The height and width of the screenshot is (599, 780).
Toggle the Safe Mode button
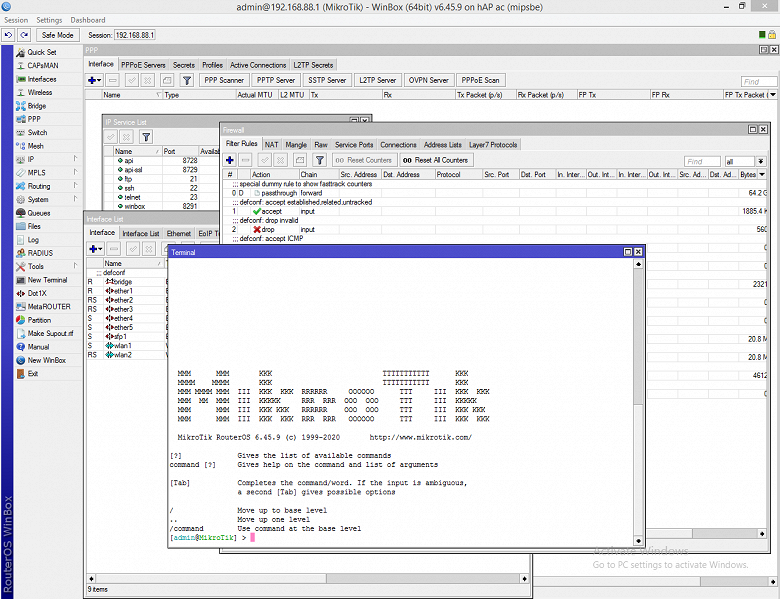coord(60,35)
